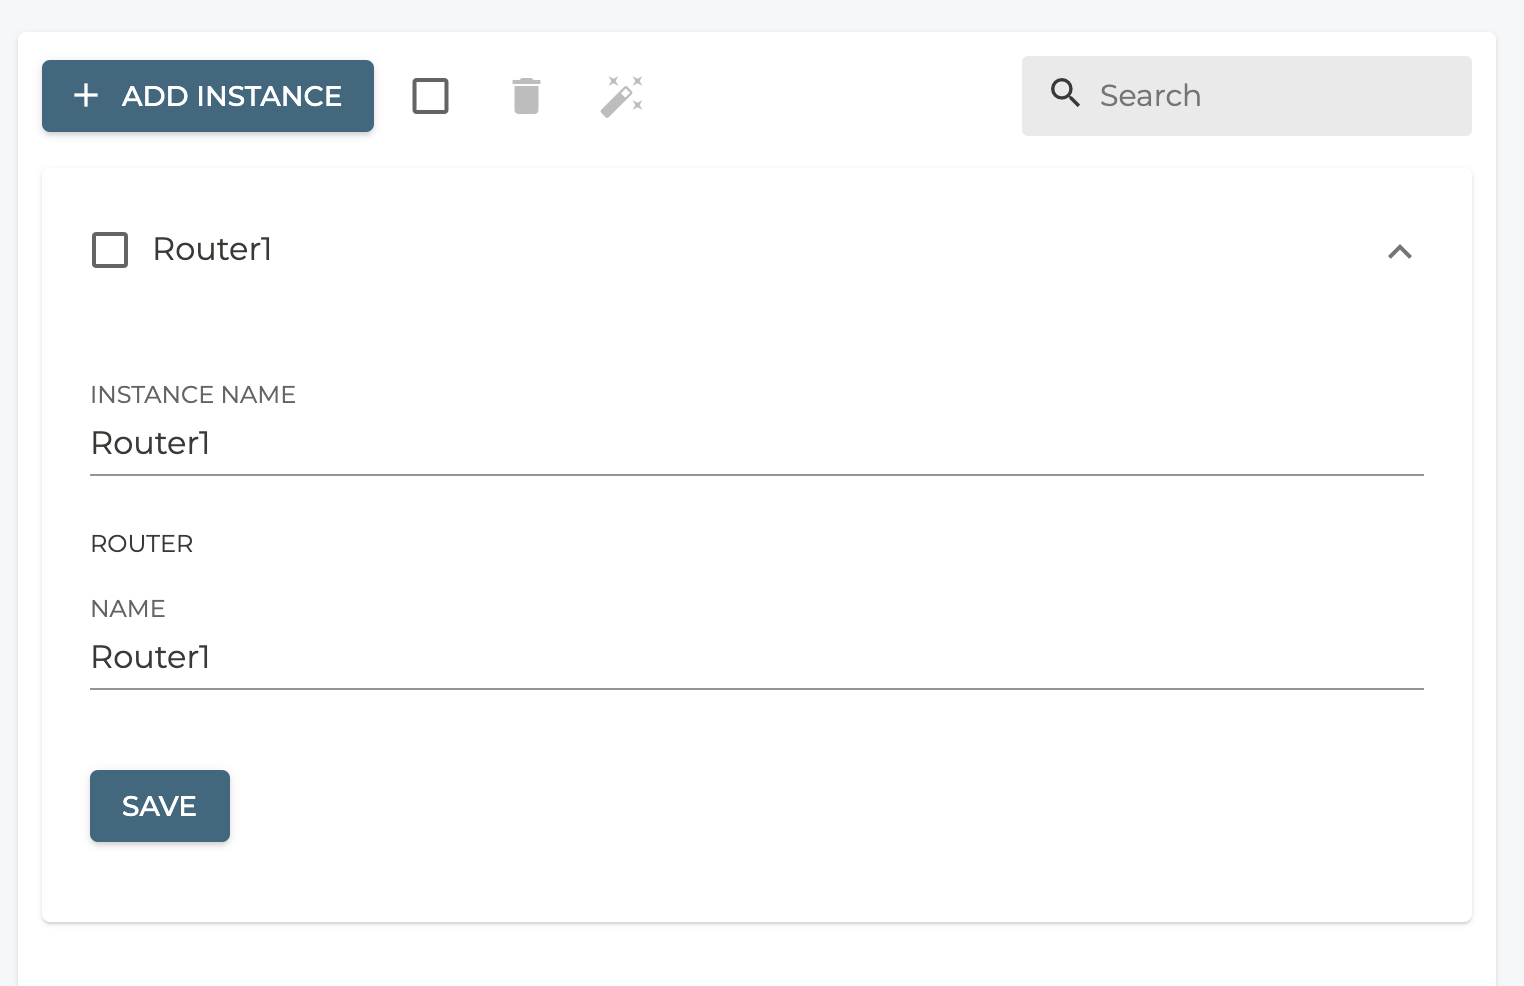
Task: Click the Search placeholder text
Action: 1150,96
